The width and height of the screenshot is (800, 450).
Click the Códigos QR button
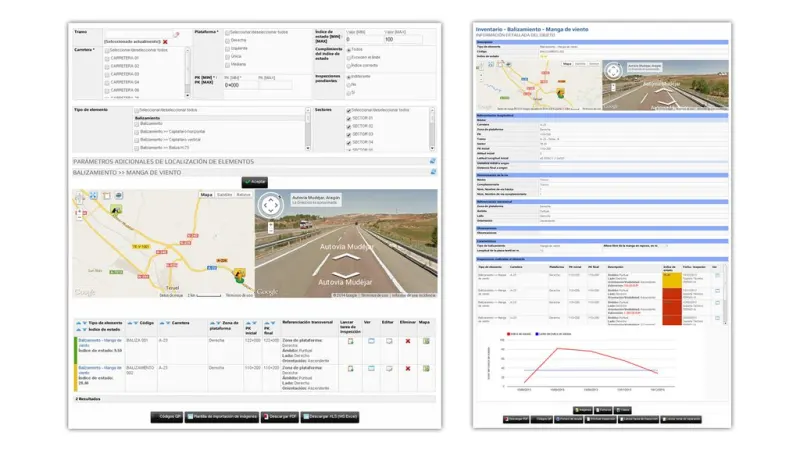coord(167,417)
